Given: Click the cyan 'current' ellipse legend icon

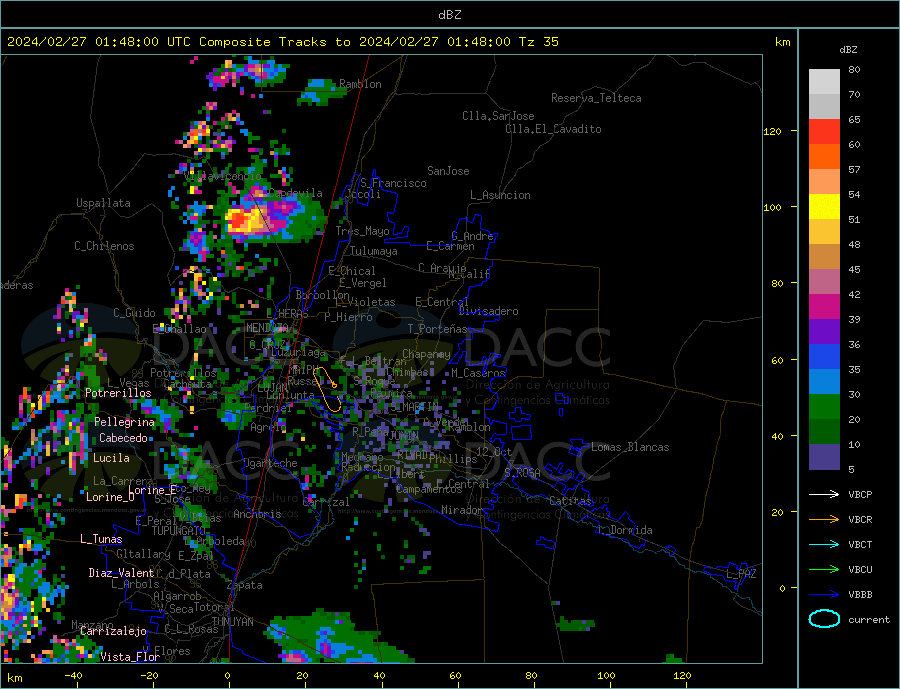Looking at the screenshot, I should click(x=824, y=619).
